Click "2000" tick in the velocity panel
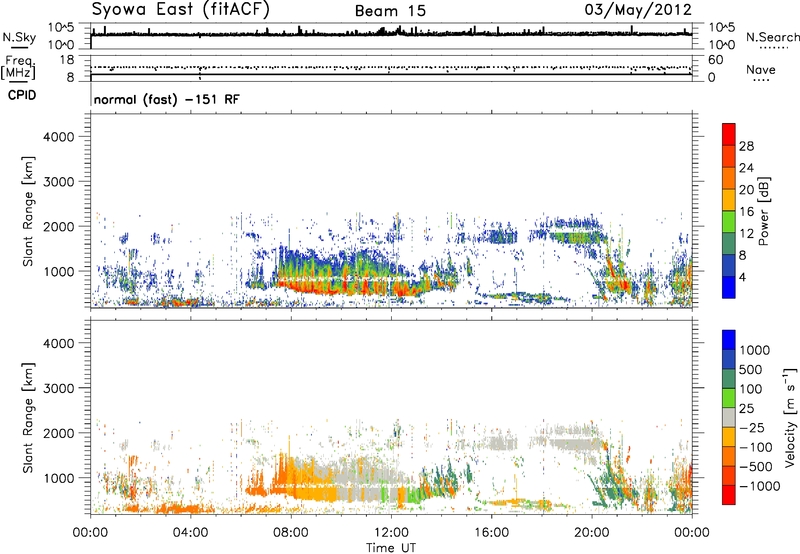The image size is (800, 554). tap(59, 433)
